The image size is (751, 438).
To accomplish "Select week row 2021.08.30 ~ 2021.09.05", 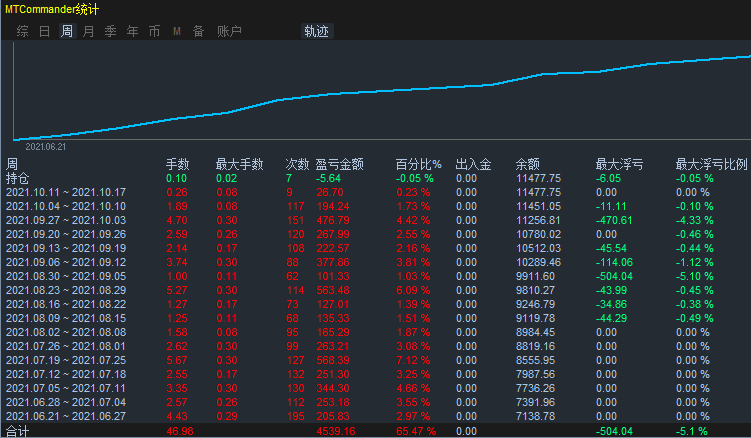I will pyautogui.click(x=376, y=276).
